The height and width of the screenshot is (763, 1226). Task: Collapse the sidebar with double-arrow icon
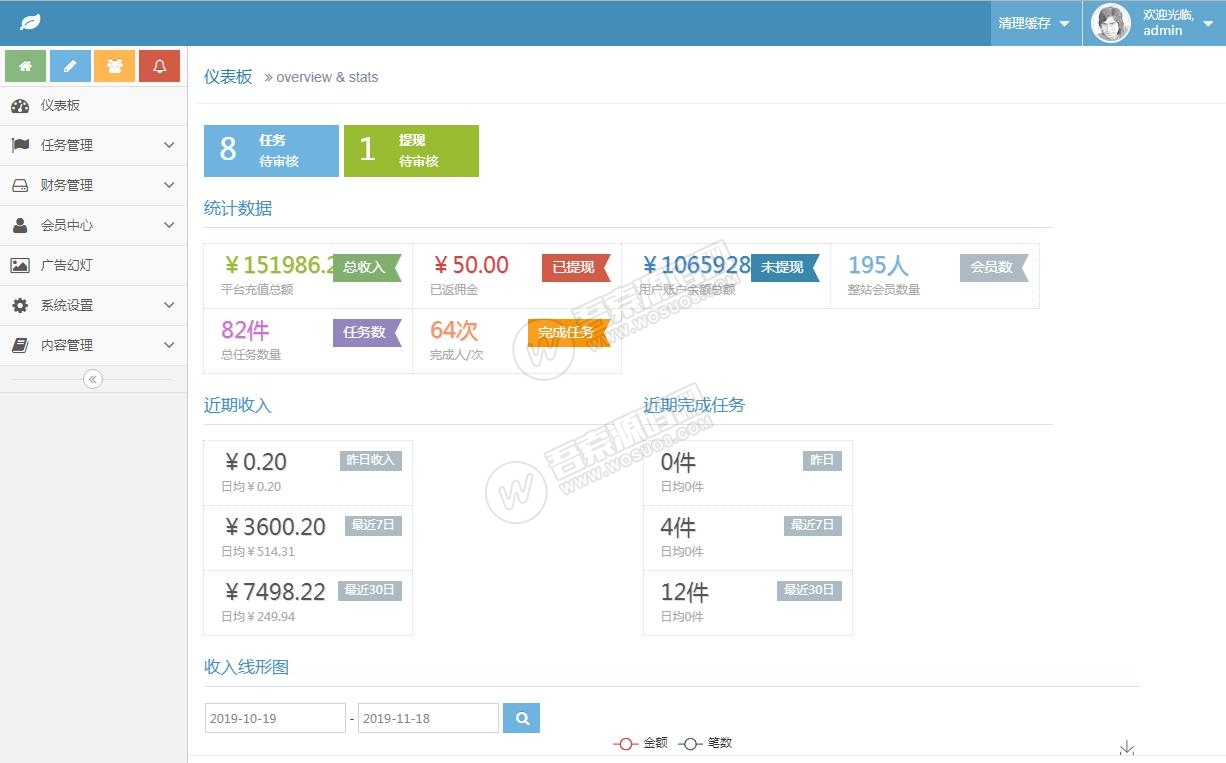coord(93,379)
